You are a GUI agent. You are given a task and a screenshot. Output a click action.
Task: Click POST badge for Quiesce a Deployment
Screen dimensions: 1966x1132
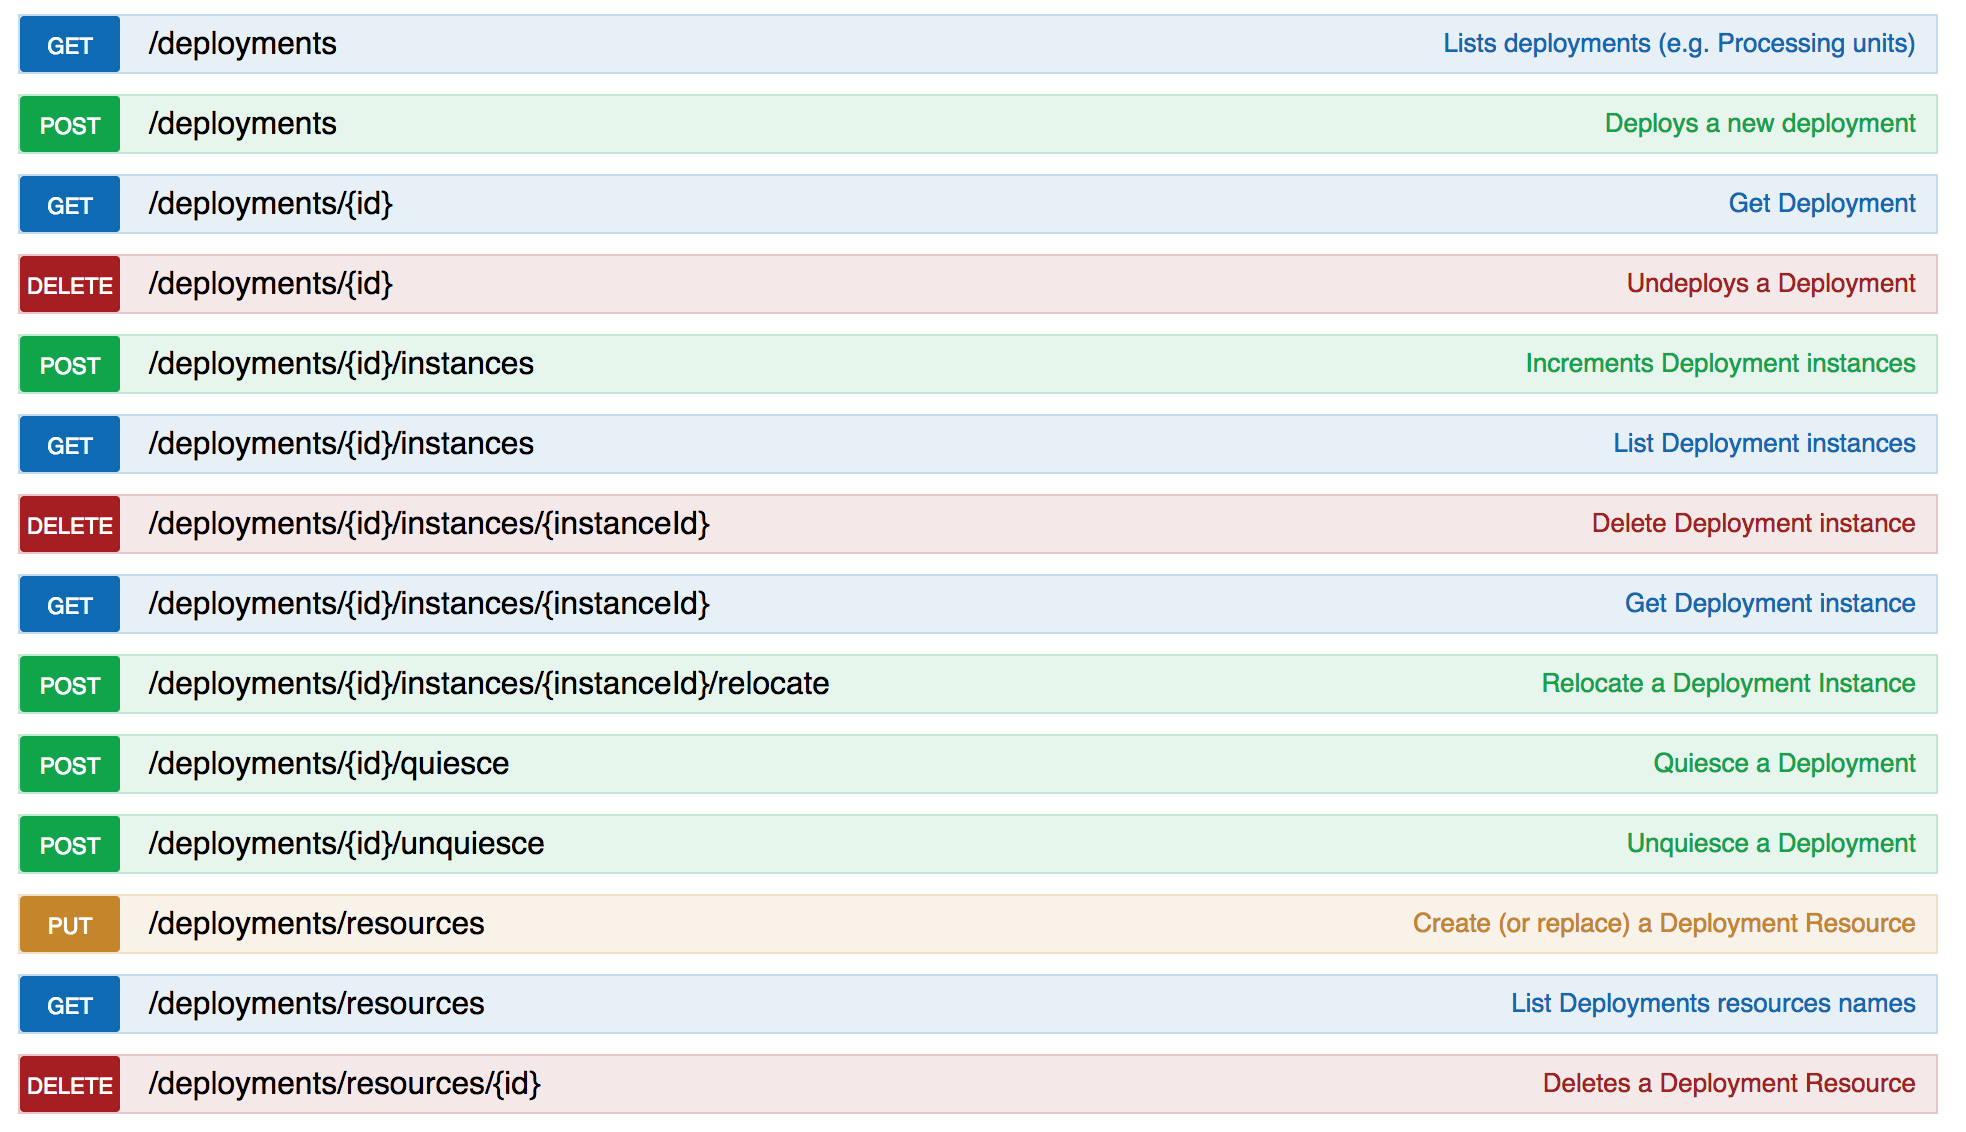coord(70,764)
